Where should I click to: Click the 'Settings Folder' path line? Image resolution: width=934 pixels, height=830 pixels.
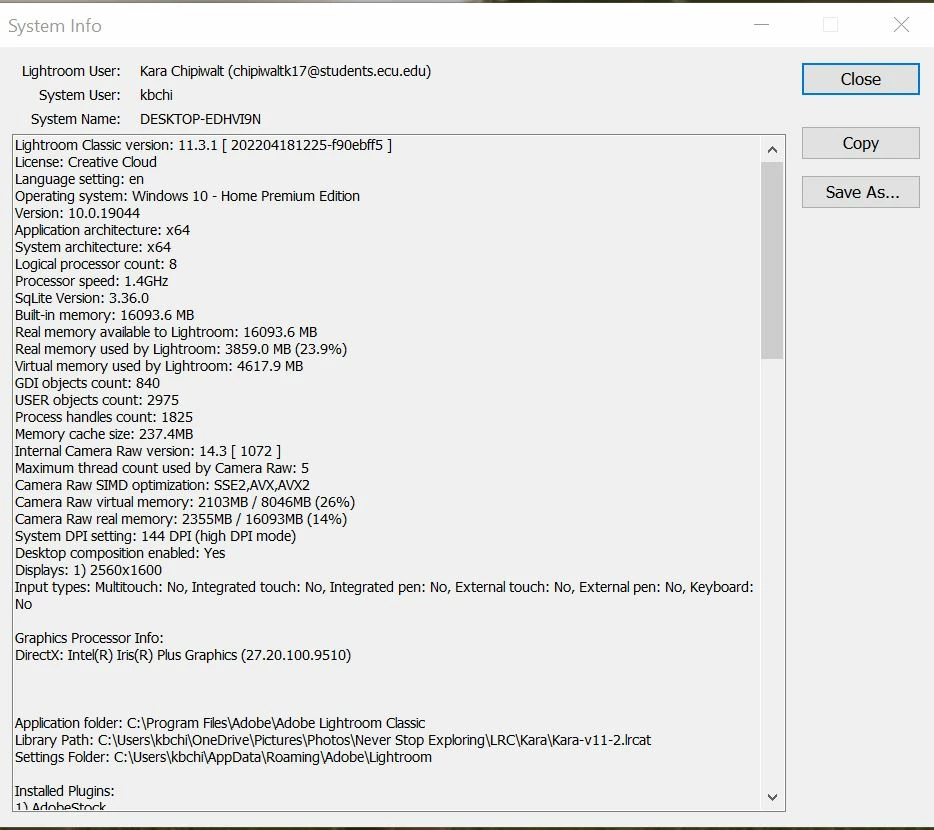[223, 757]
